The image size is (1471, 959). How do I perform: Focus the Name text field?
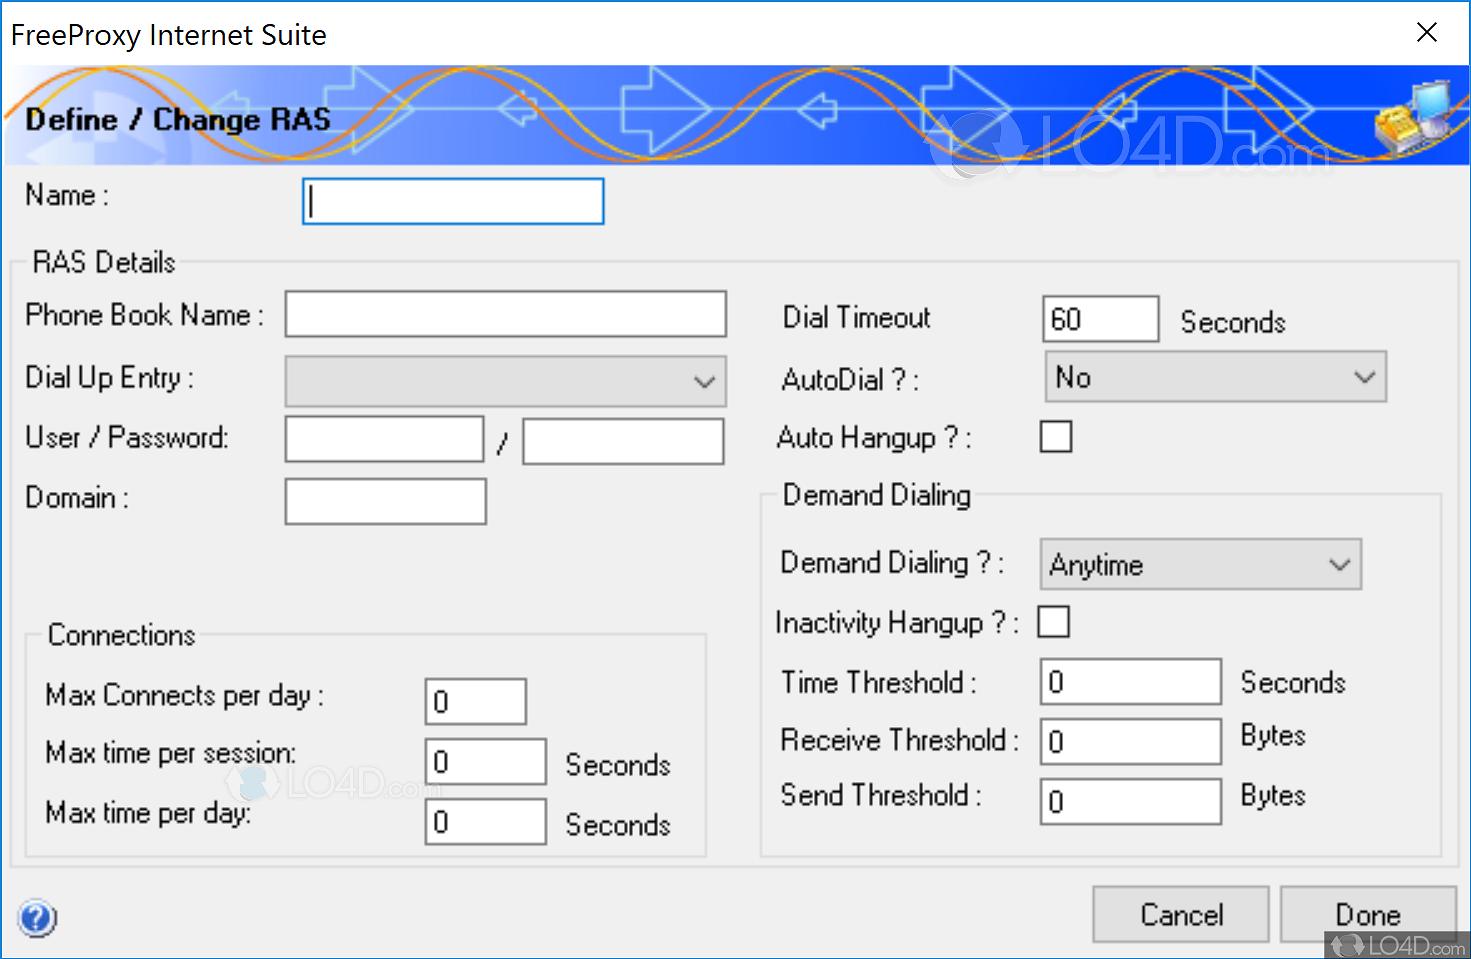(453, 201)
